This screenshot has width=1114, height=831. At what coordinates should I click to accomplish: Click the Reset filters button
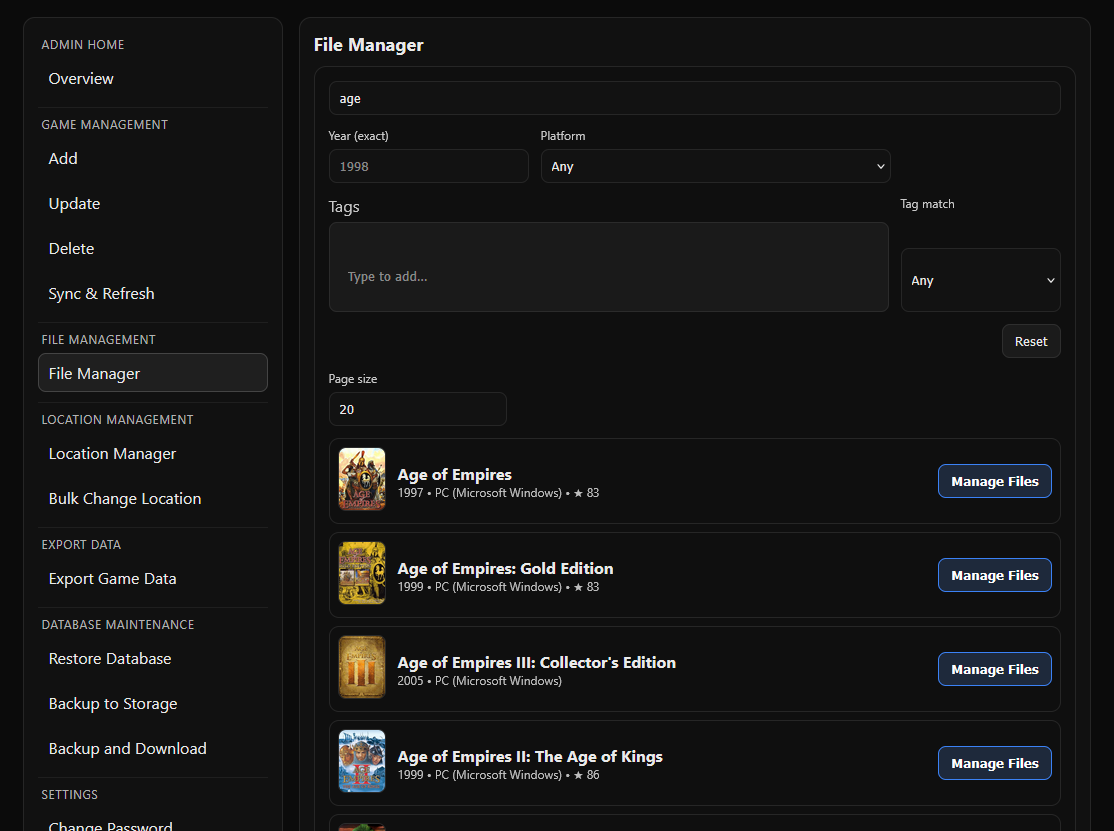pyautogui.click(x=1031, y=341)
